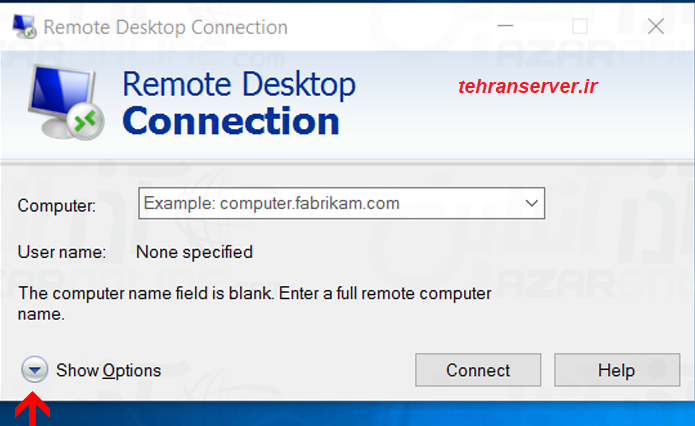Open Help for Remote Desktop Connection
695x426 pixels.
click(616, 371)
